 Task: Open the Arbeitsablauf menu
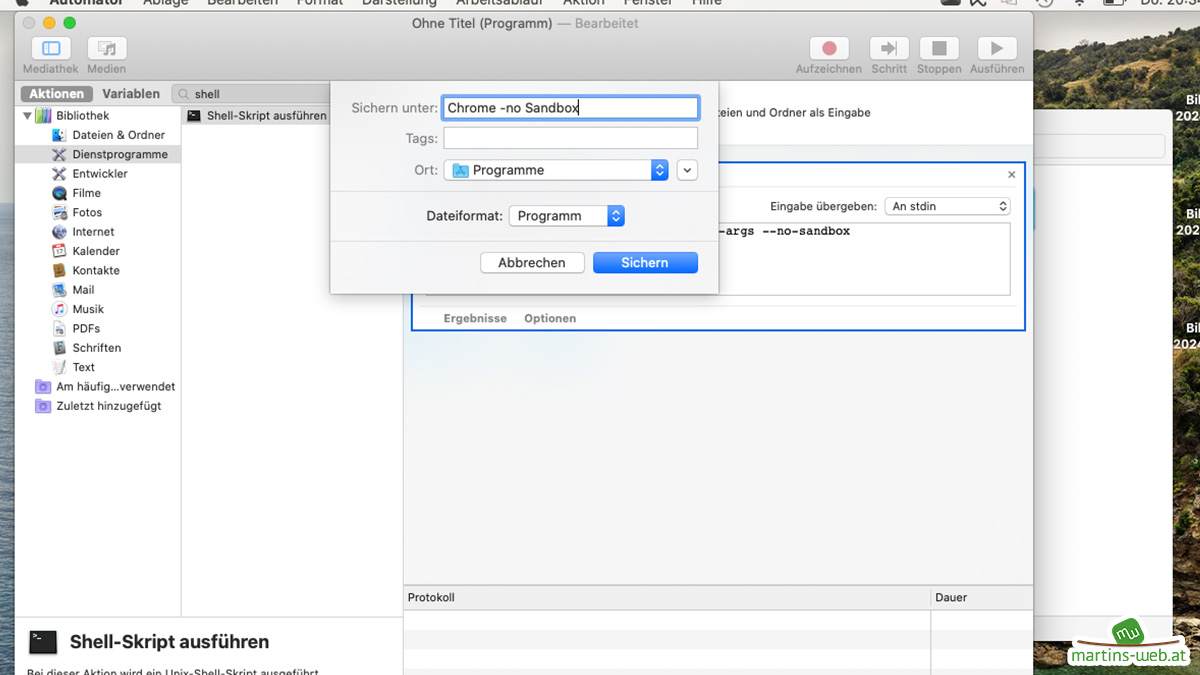(499, 3)
